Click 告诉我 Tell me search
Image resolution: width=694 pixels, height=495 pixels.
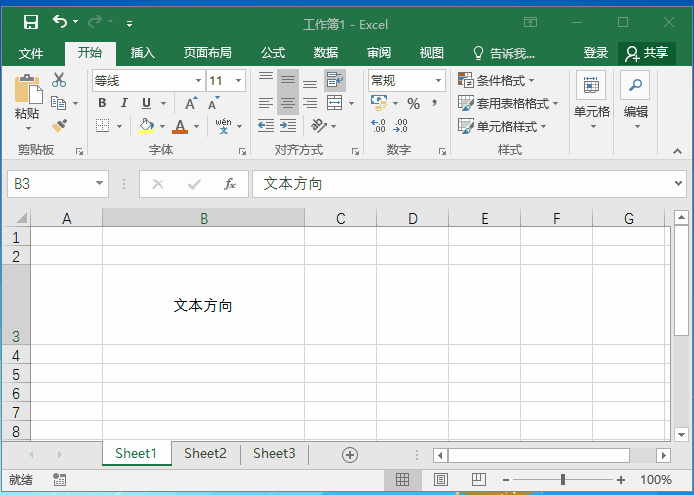click(x=504, y=54)
